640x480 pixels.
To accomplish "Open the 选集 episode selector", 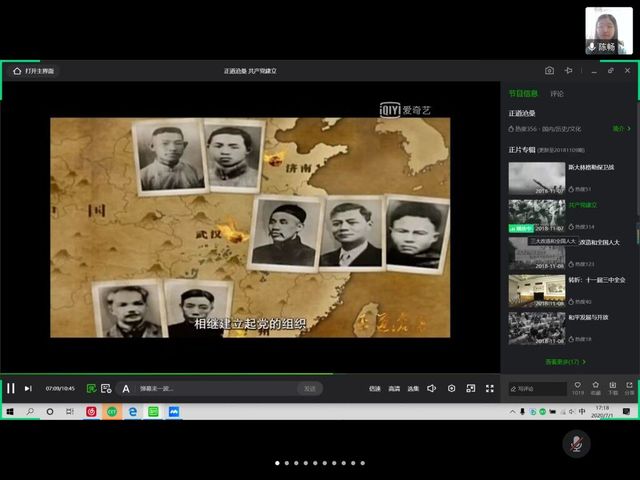I will point(413,388).
